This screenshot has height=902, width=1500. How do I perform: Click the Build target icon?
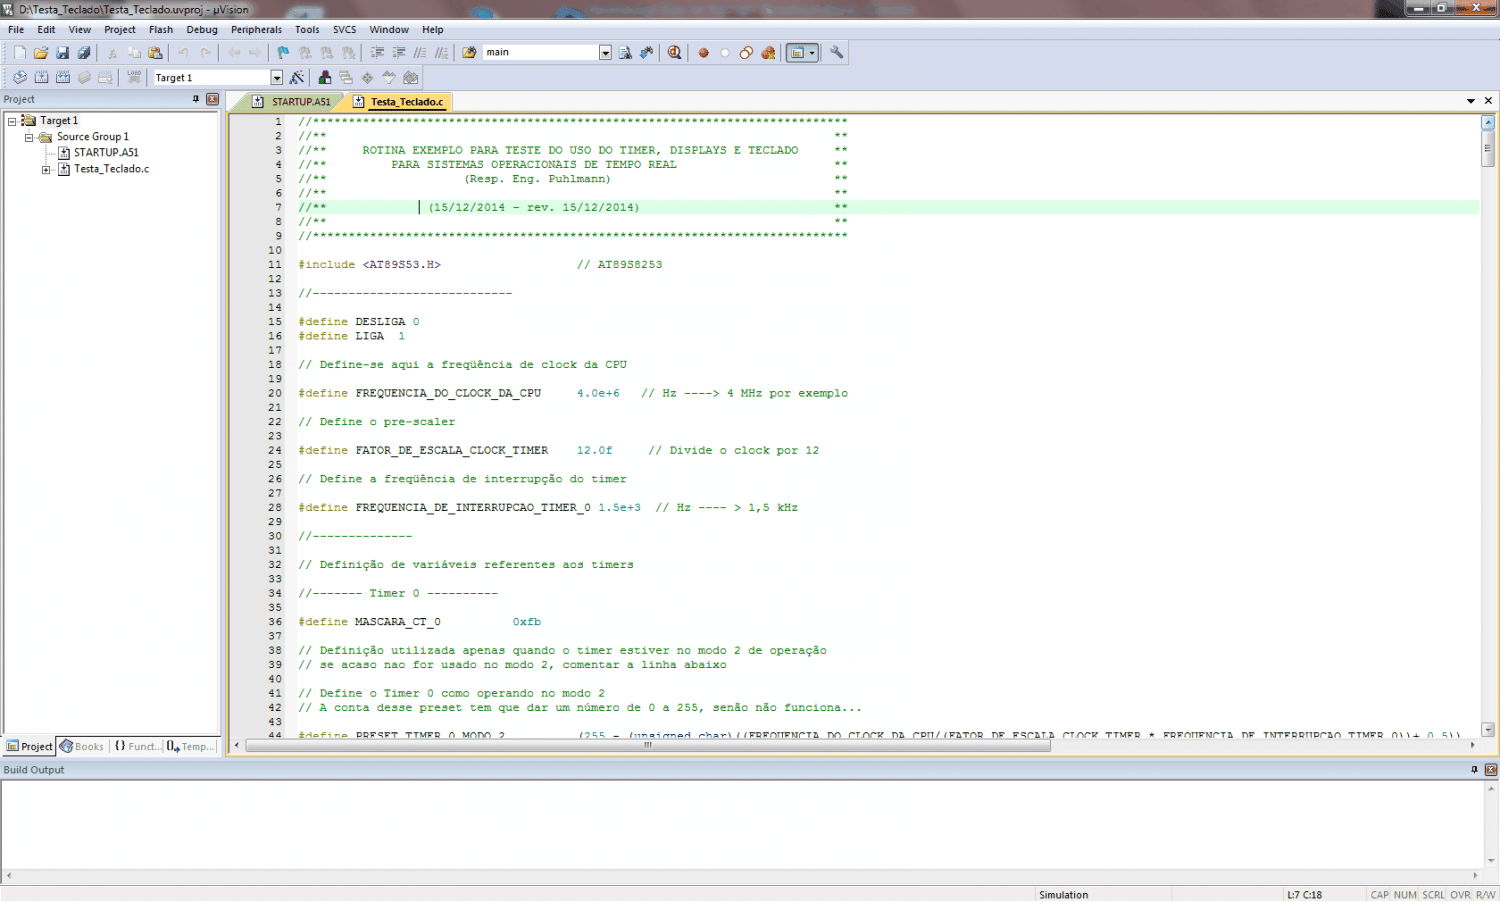(41, 78)
